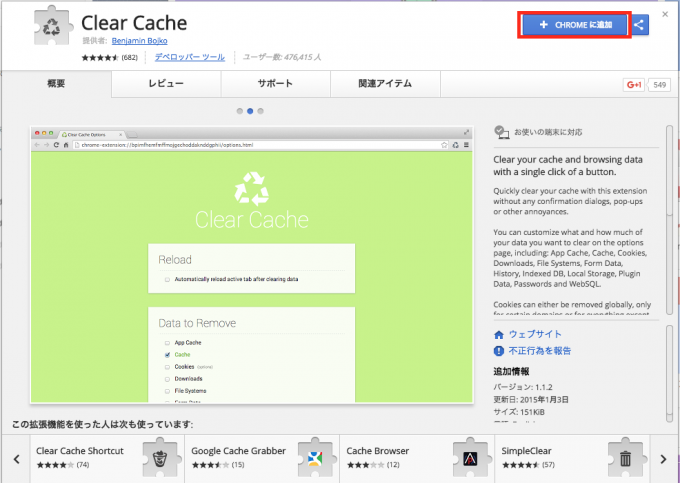The image size is (680, 483).
Task: Click the G+1 button
Action: point(634,85)
